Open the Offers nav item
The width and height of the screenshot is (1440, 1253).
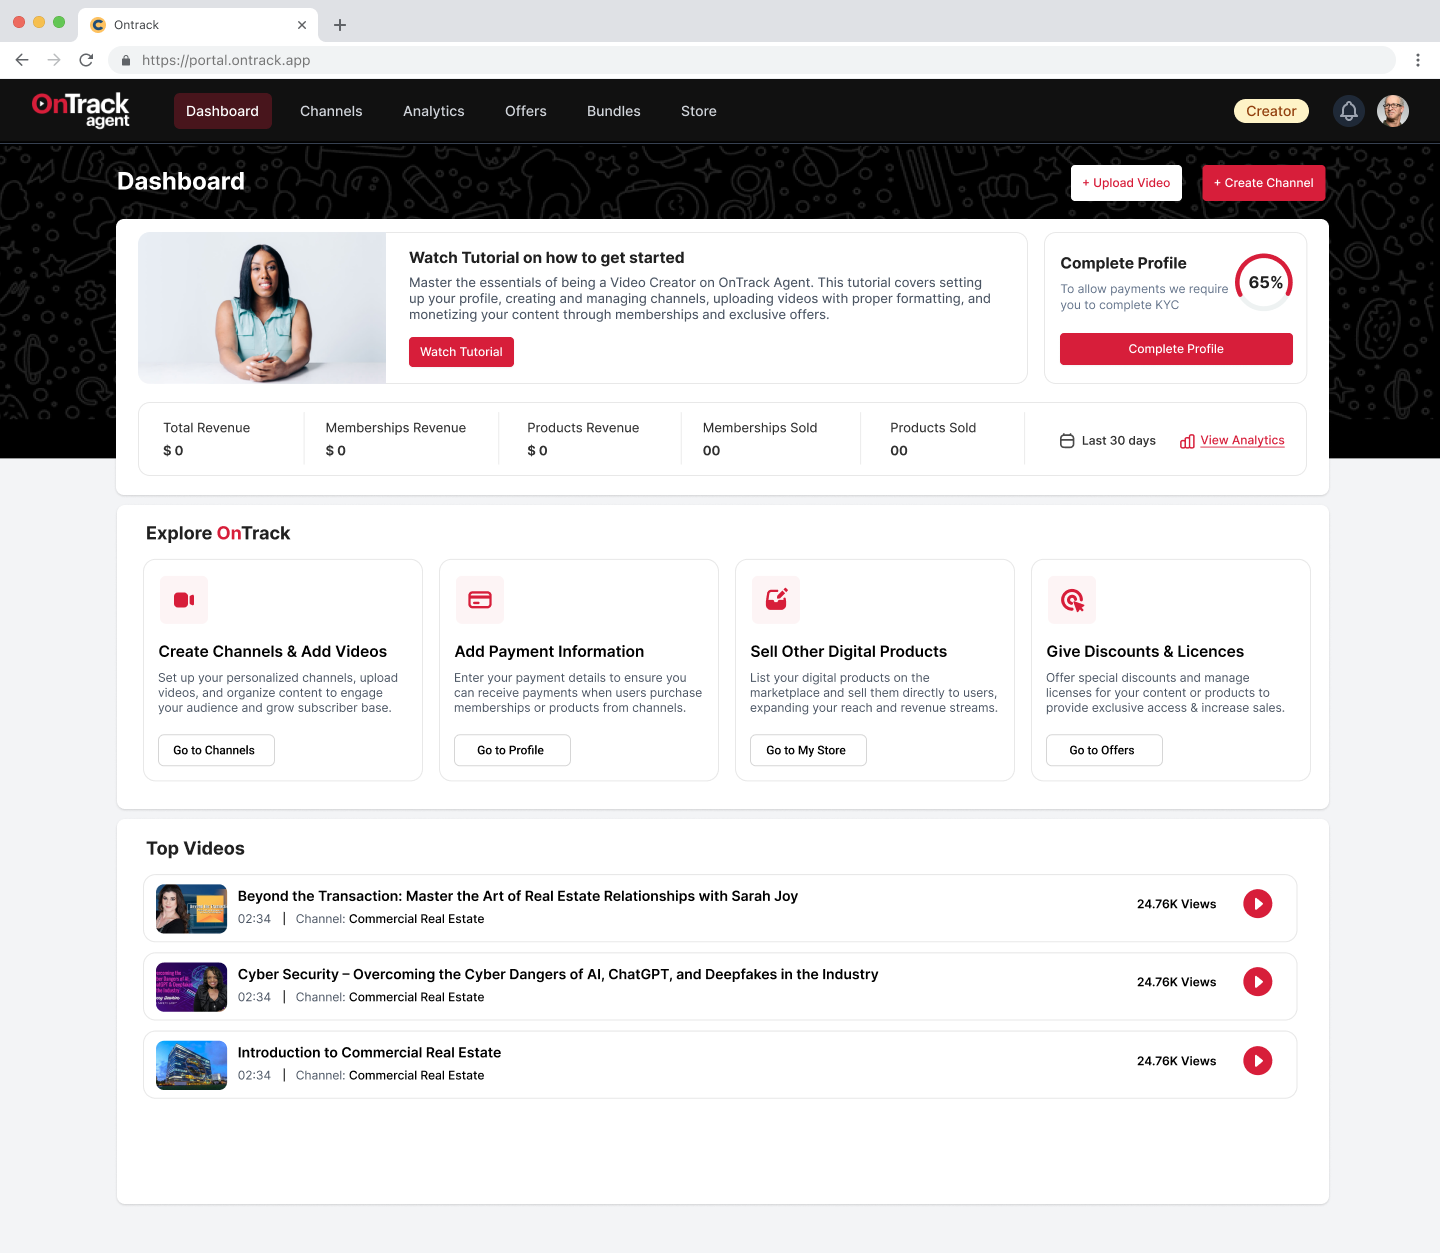(x=526, y=111)
